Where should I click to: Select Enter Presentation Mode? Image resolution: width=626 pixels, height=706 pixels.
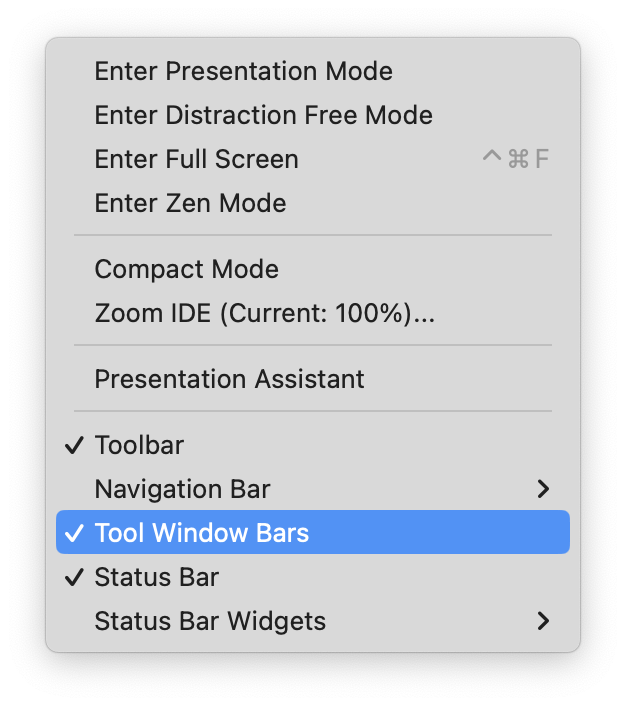pyautogui.click(x=243, y=72)
